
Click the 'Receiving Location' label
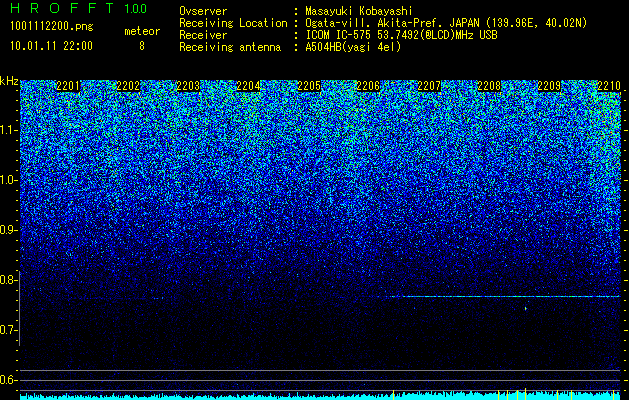tap(233, 23)
